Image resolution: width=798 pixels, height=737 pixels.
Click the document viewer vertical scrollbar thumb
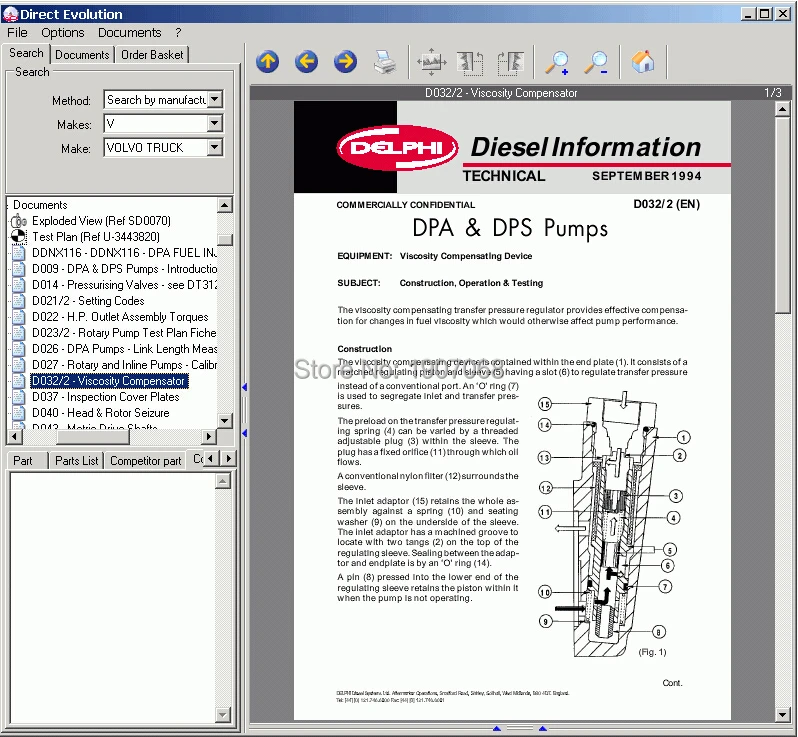tap(783, 215)
